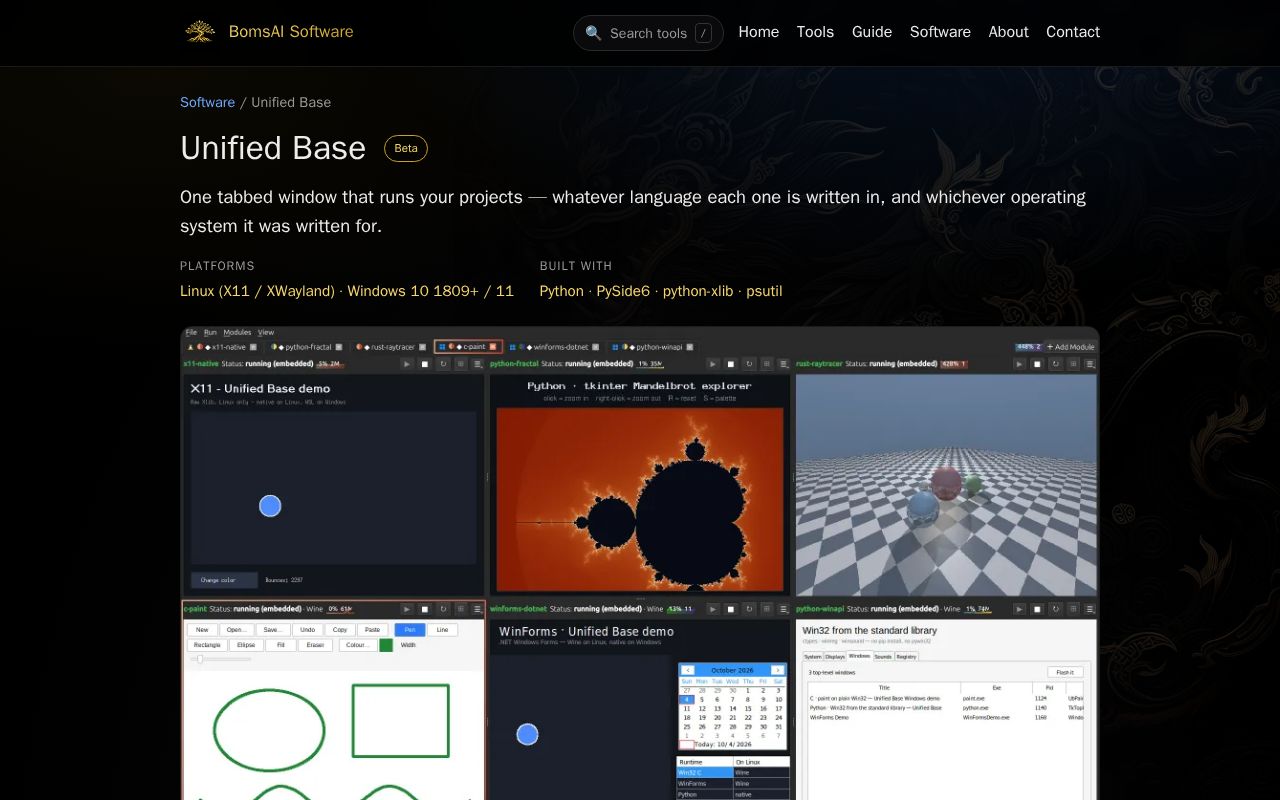Click the play icon in rust-raytracer panel

(1019, 364)
